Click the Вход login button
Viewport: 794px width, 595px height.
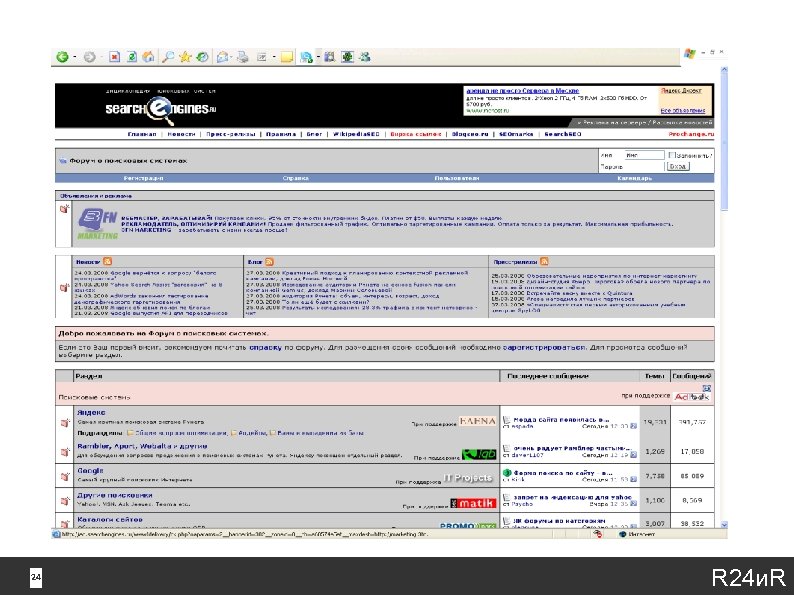click(x=678, y=166)
